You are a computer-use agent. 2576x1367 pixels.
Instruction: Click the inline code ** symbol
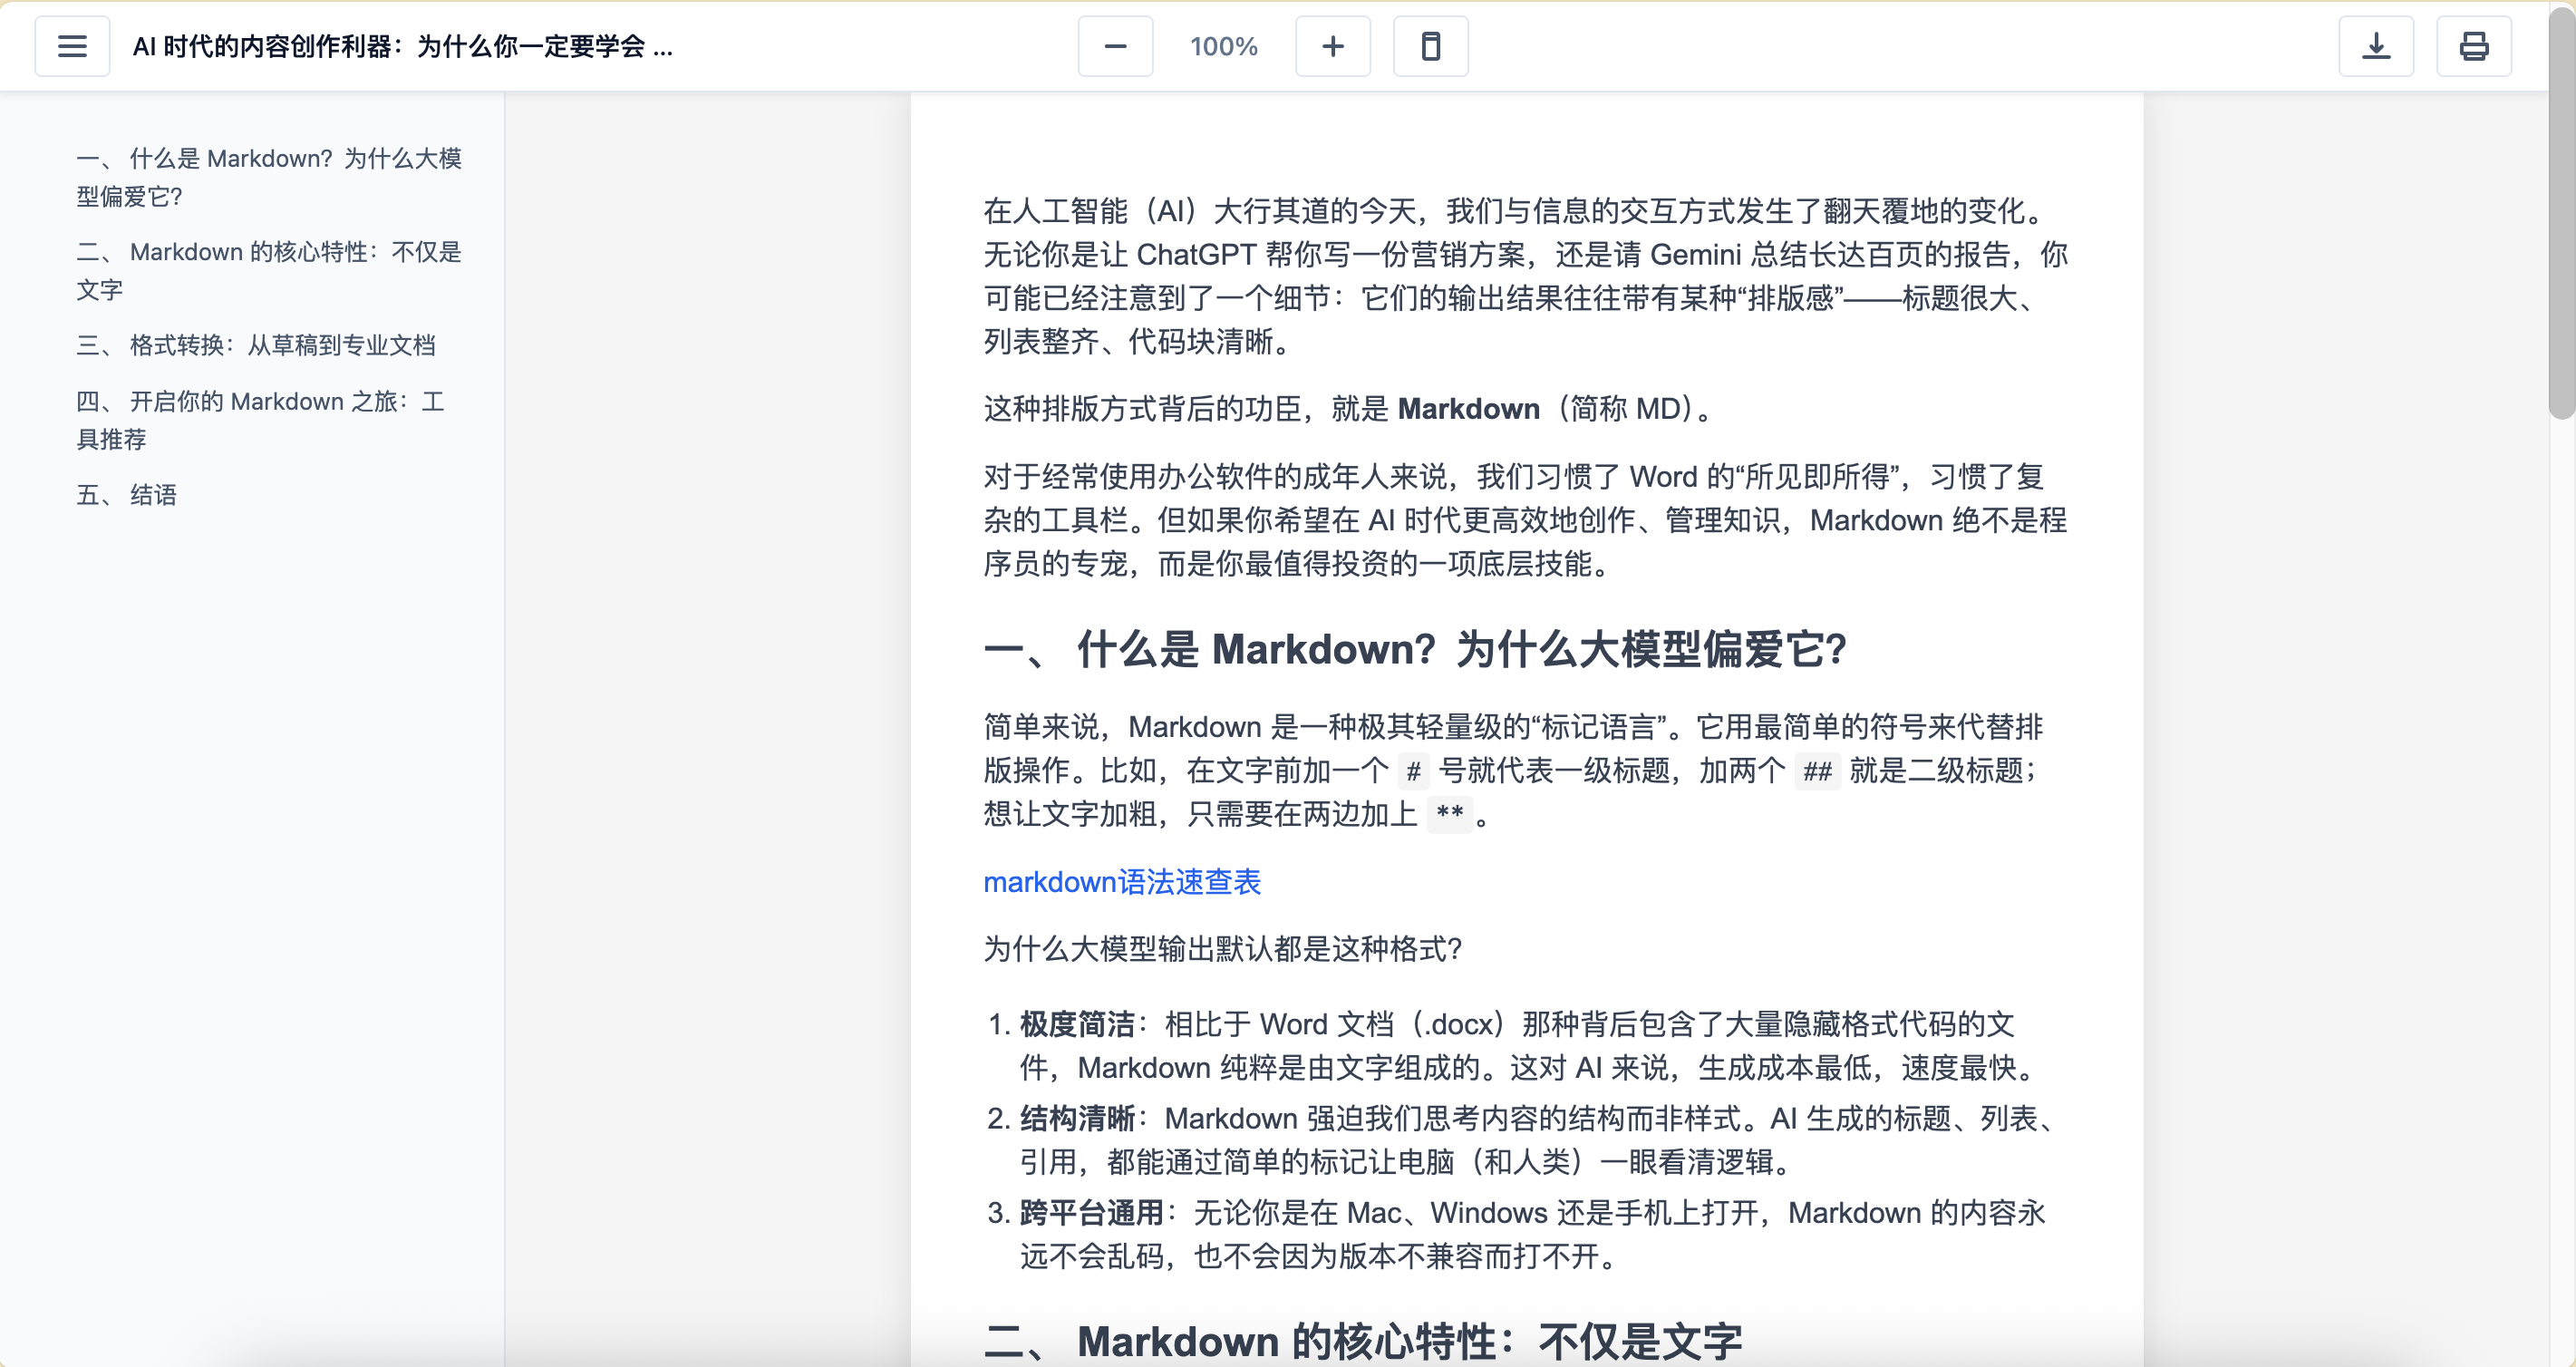click(1449, 814)
